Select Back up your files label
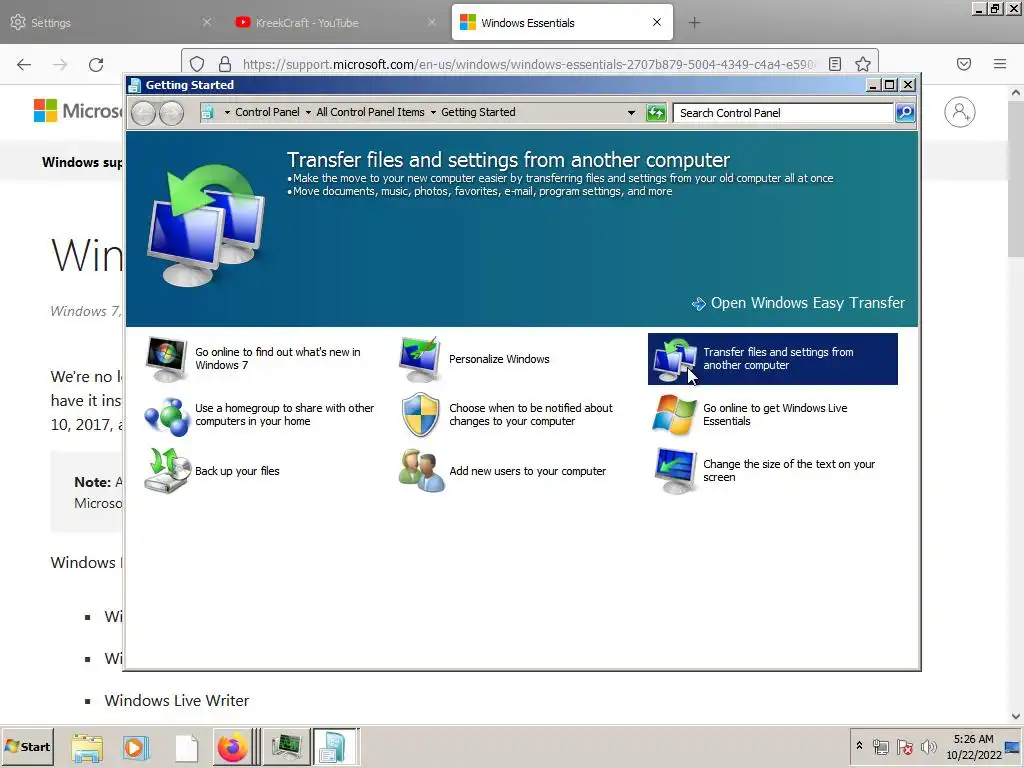The image size is (1024, 768). [x=237, y=472]
